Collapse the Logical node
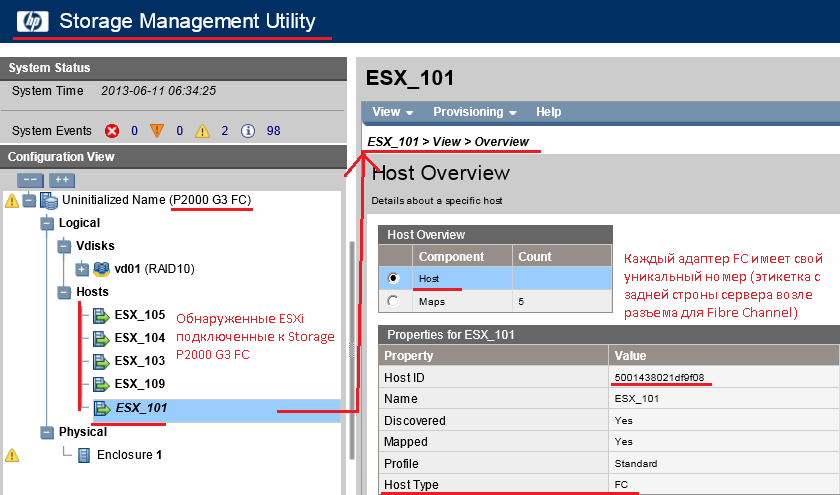 (x=47, y=223)
